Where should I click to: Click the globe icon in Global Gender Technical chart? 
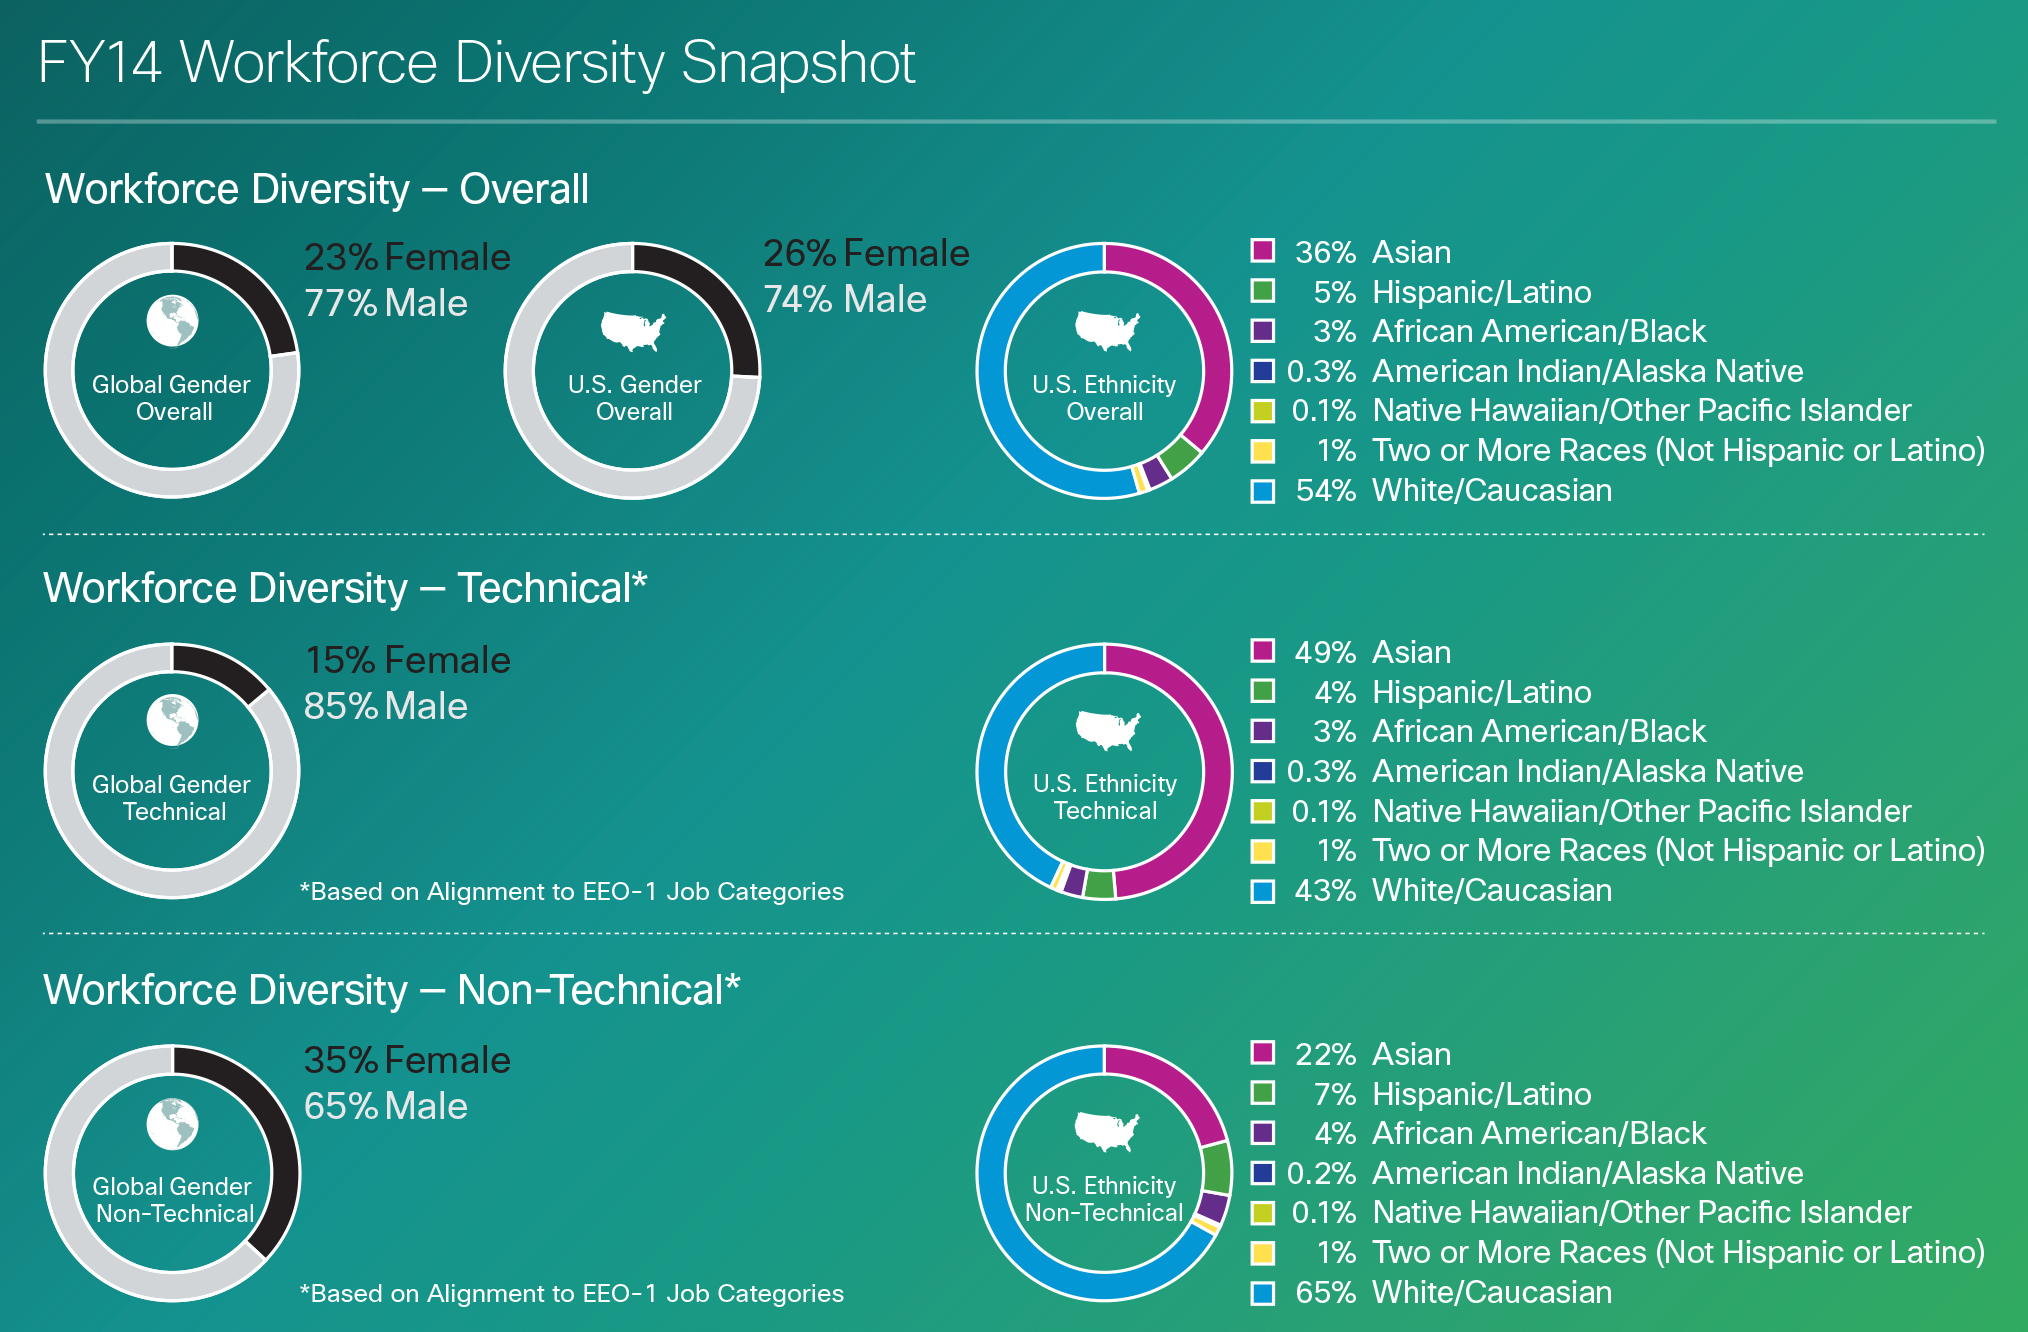[x=172, y=721]
